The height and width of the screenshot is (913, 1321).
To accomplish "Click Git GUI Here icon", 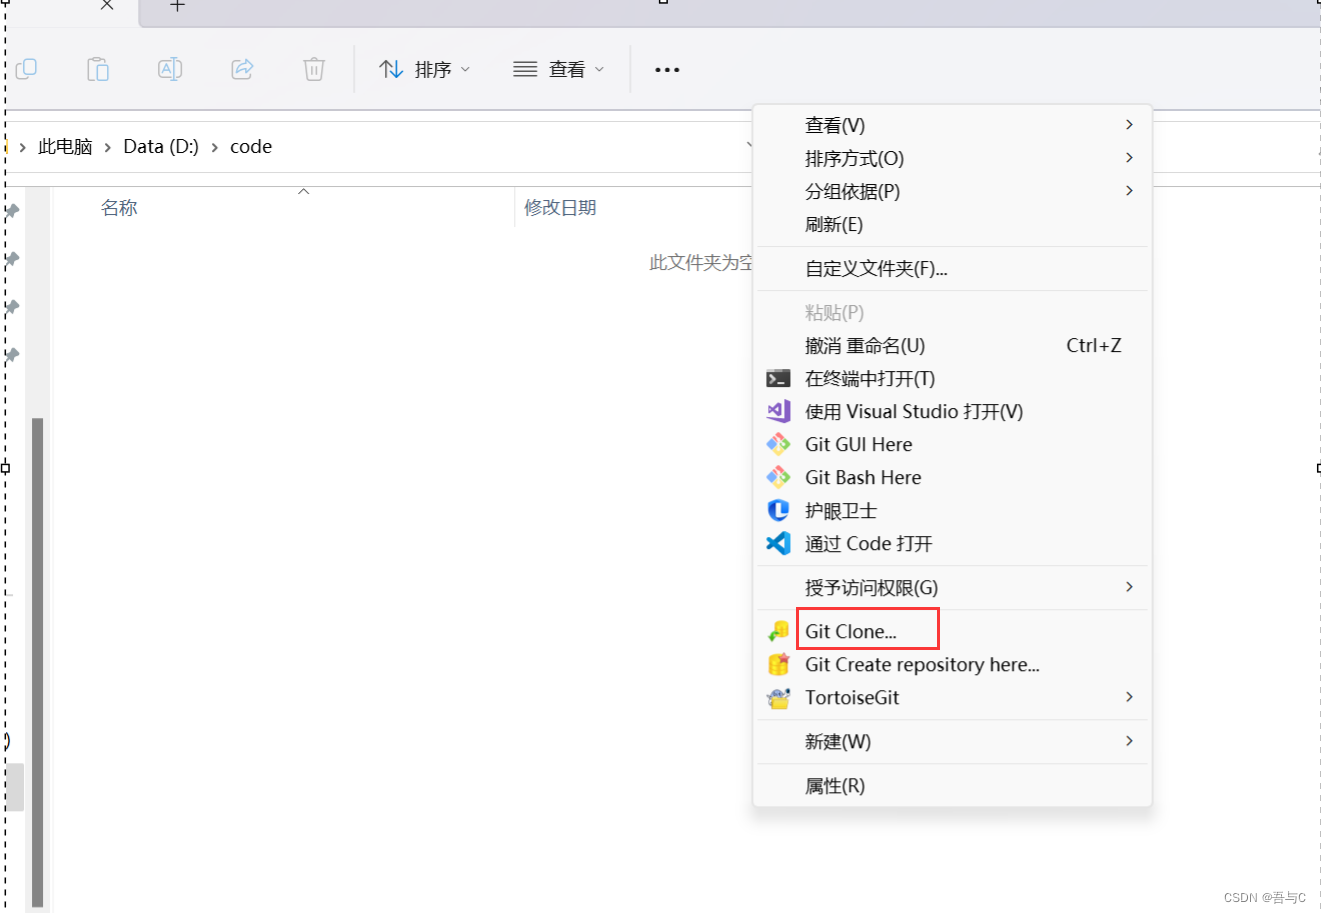I will (x=778, y=444).
